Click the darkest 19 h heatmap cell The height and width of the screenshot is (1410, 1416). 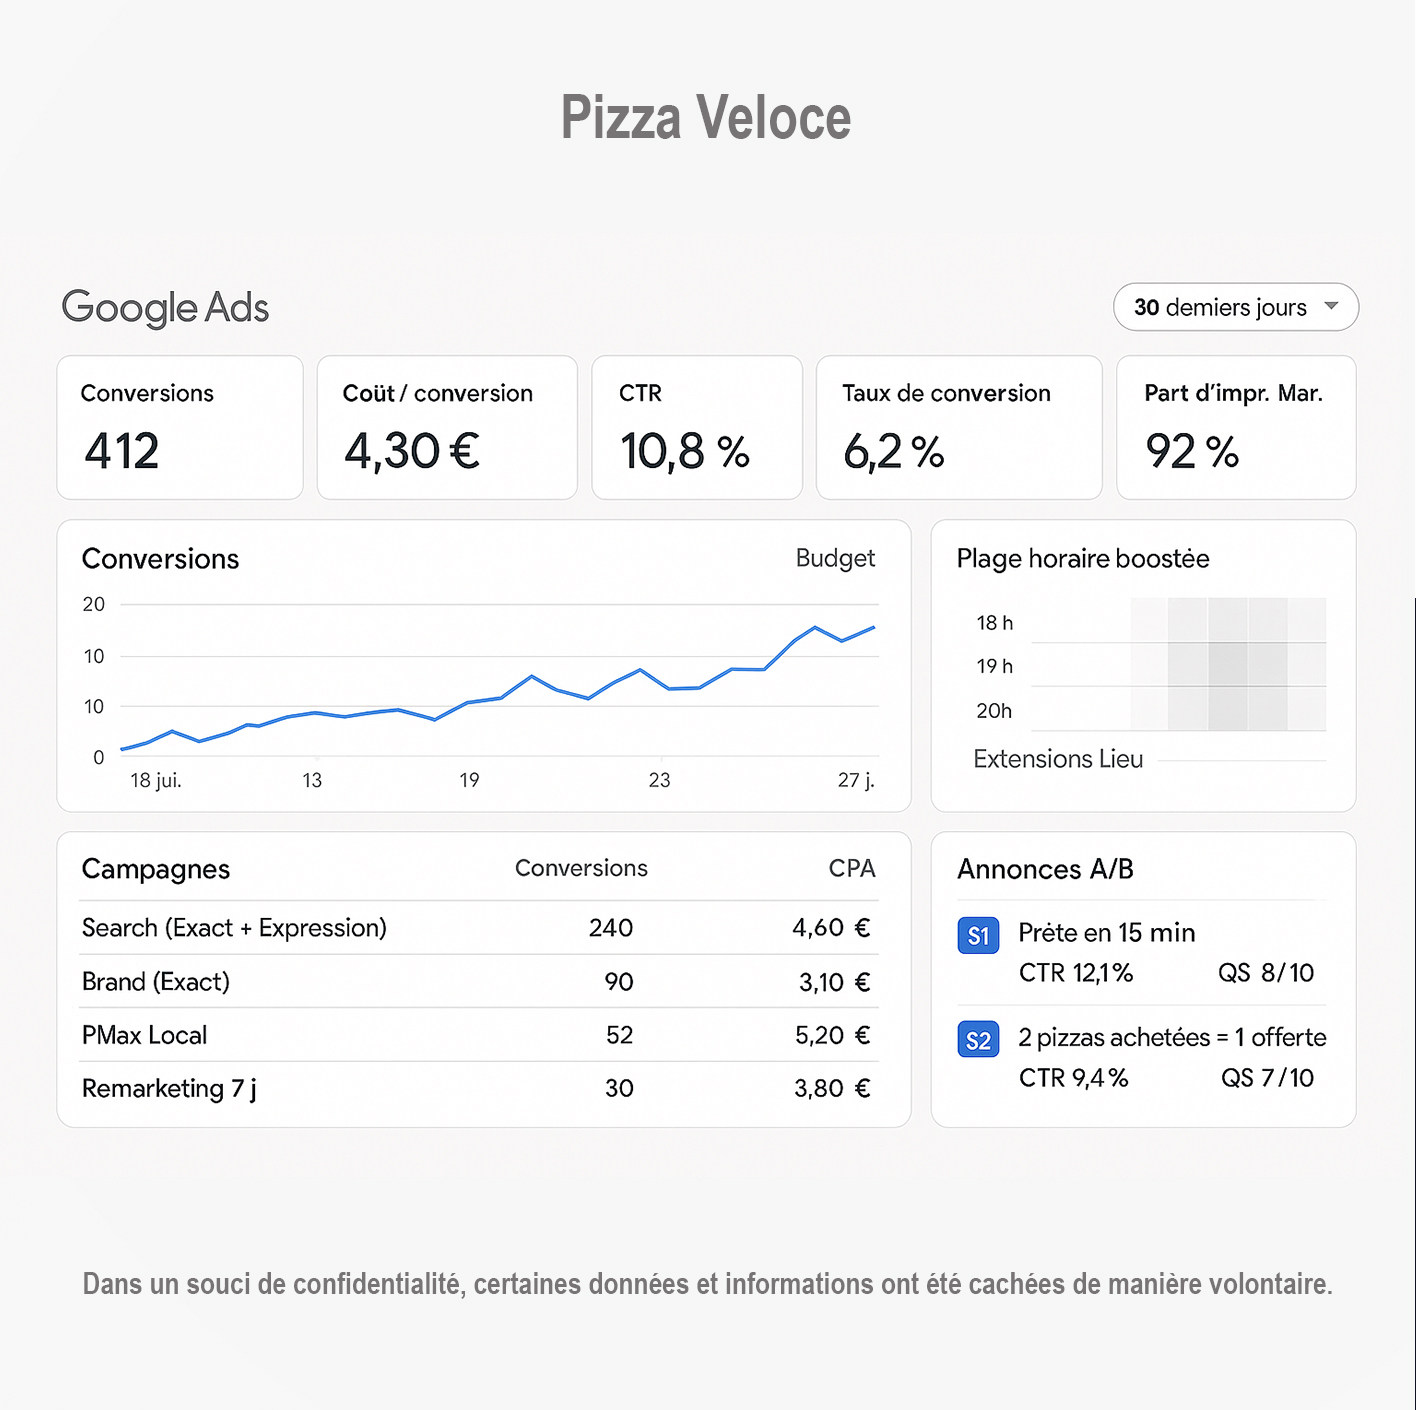(x=1228, y=665)
